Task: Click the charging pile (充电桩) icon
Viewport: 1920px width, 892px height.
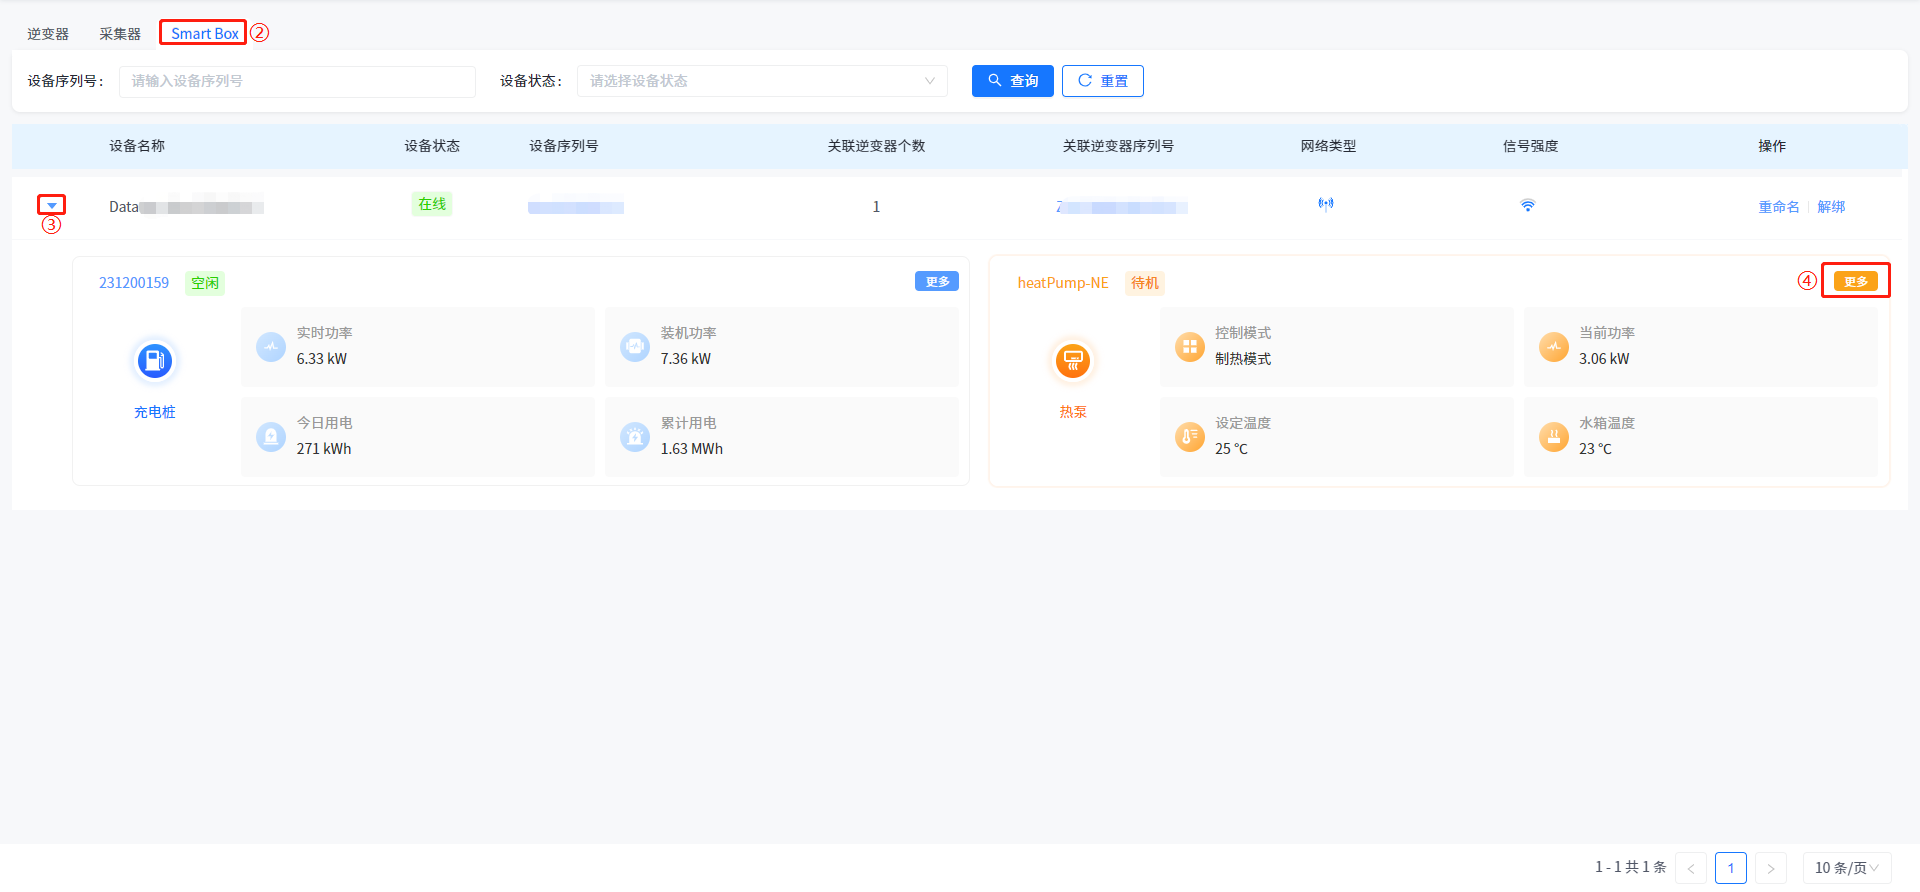Action: 154,361
